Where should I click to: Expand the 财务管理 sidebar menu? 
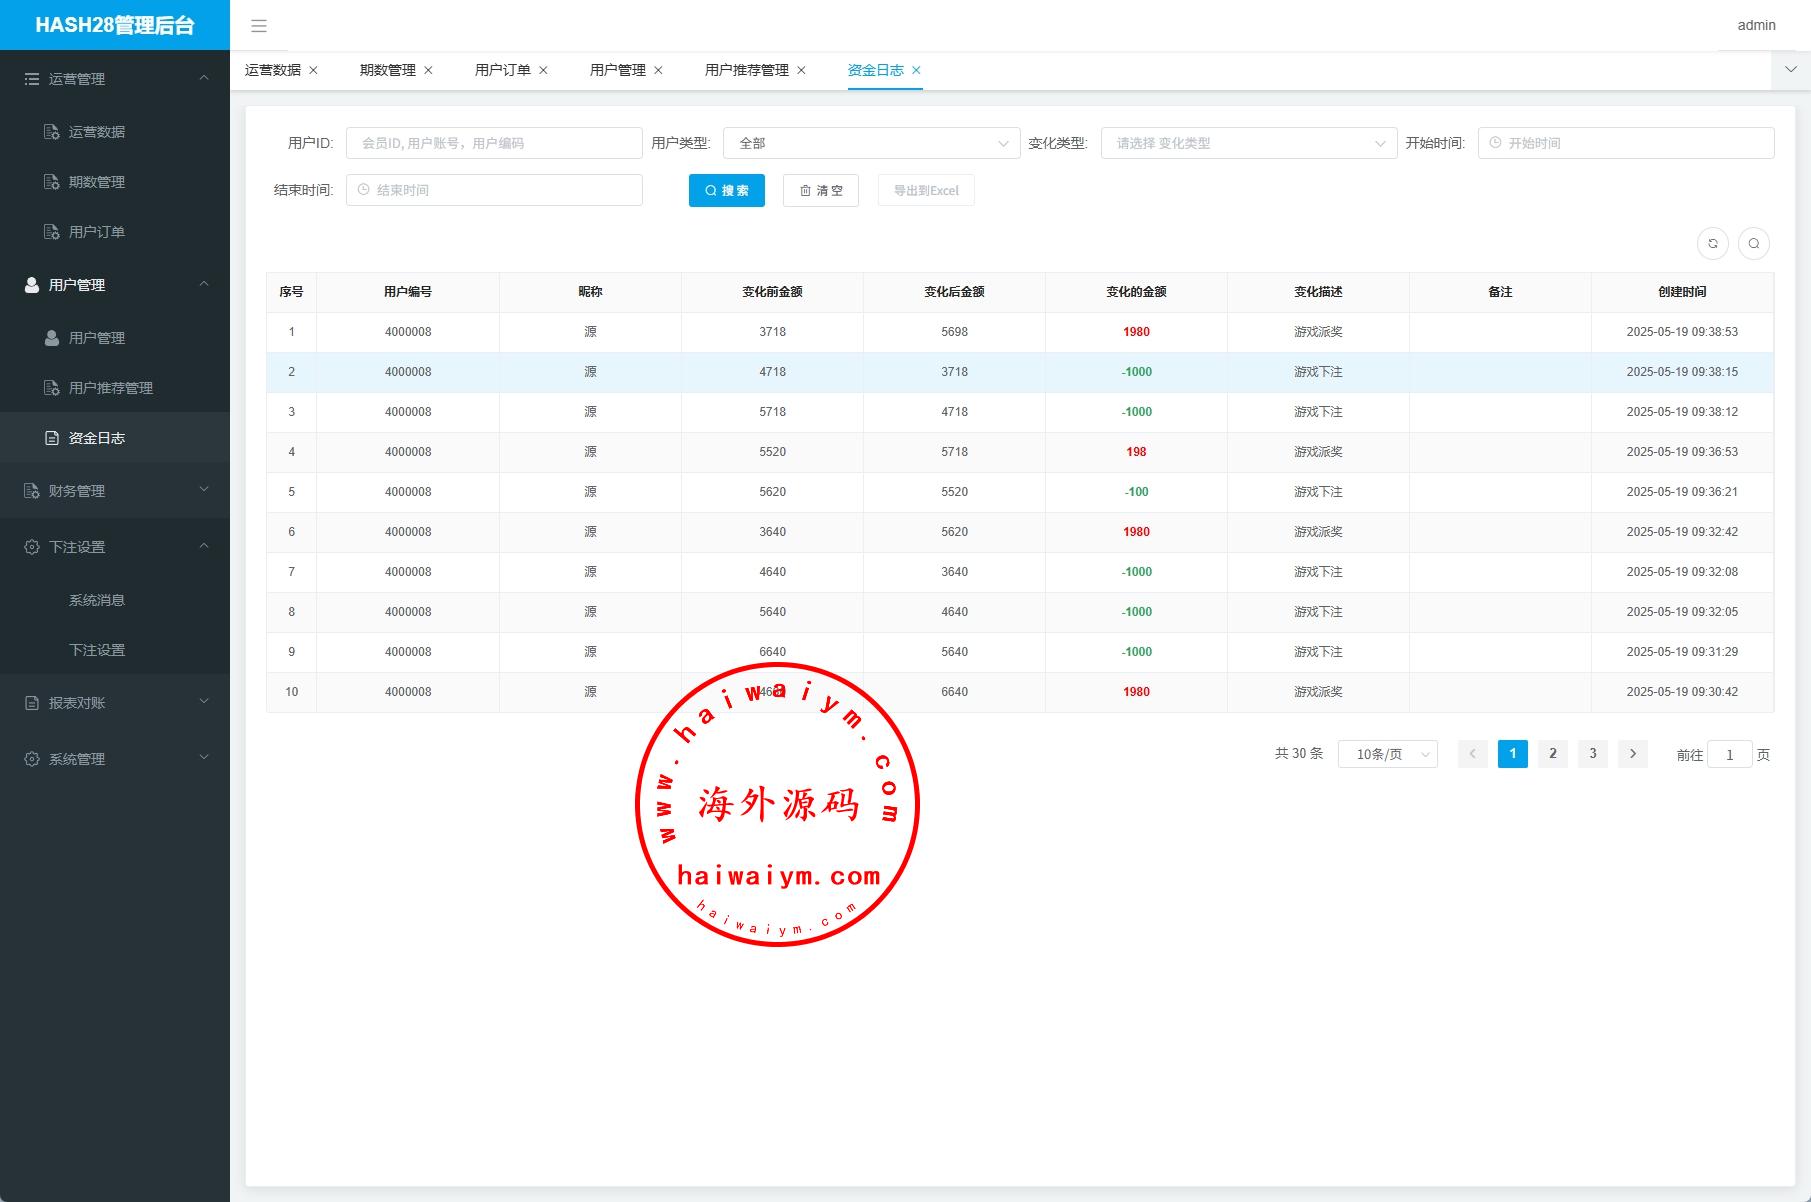tap(115, 491)
